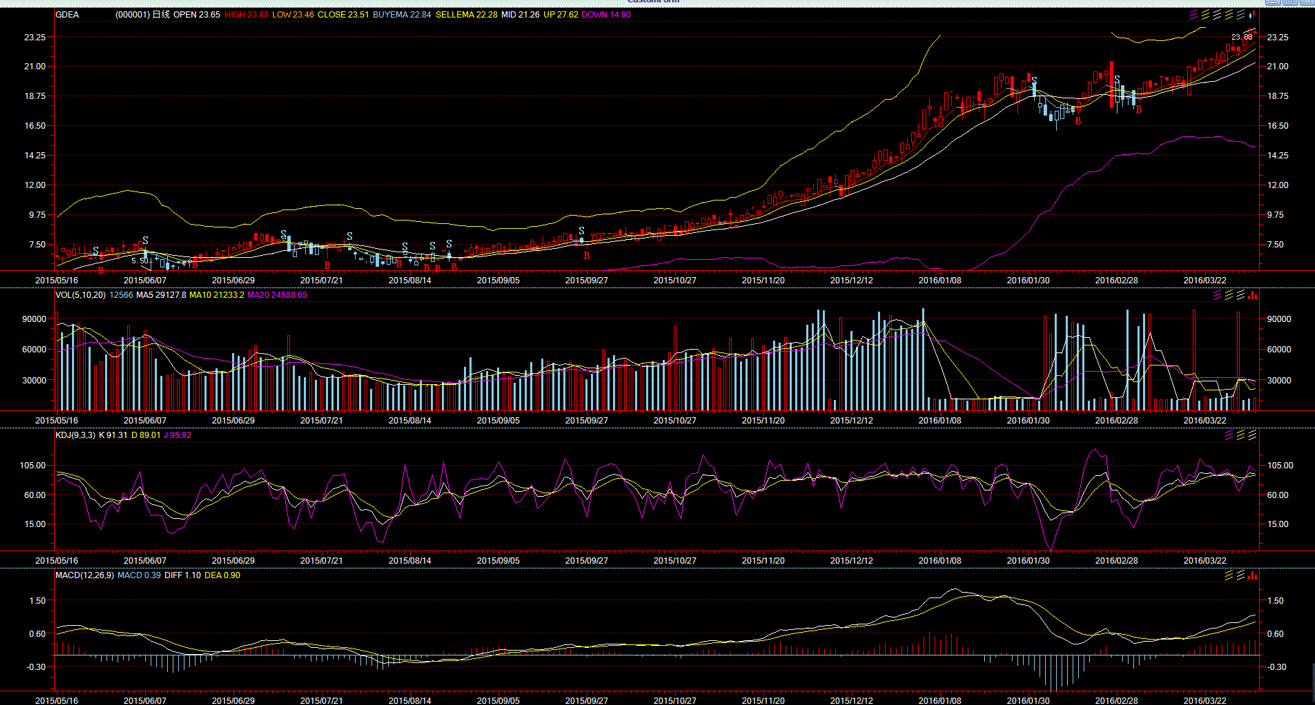Restore the window using title bar button
1315x705 pixels.
coord(1290,3)
